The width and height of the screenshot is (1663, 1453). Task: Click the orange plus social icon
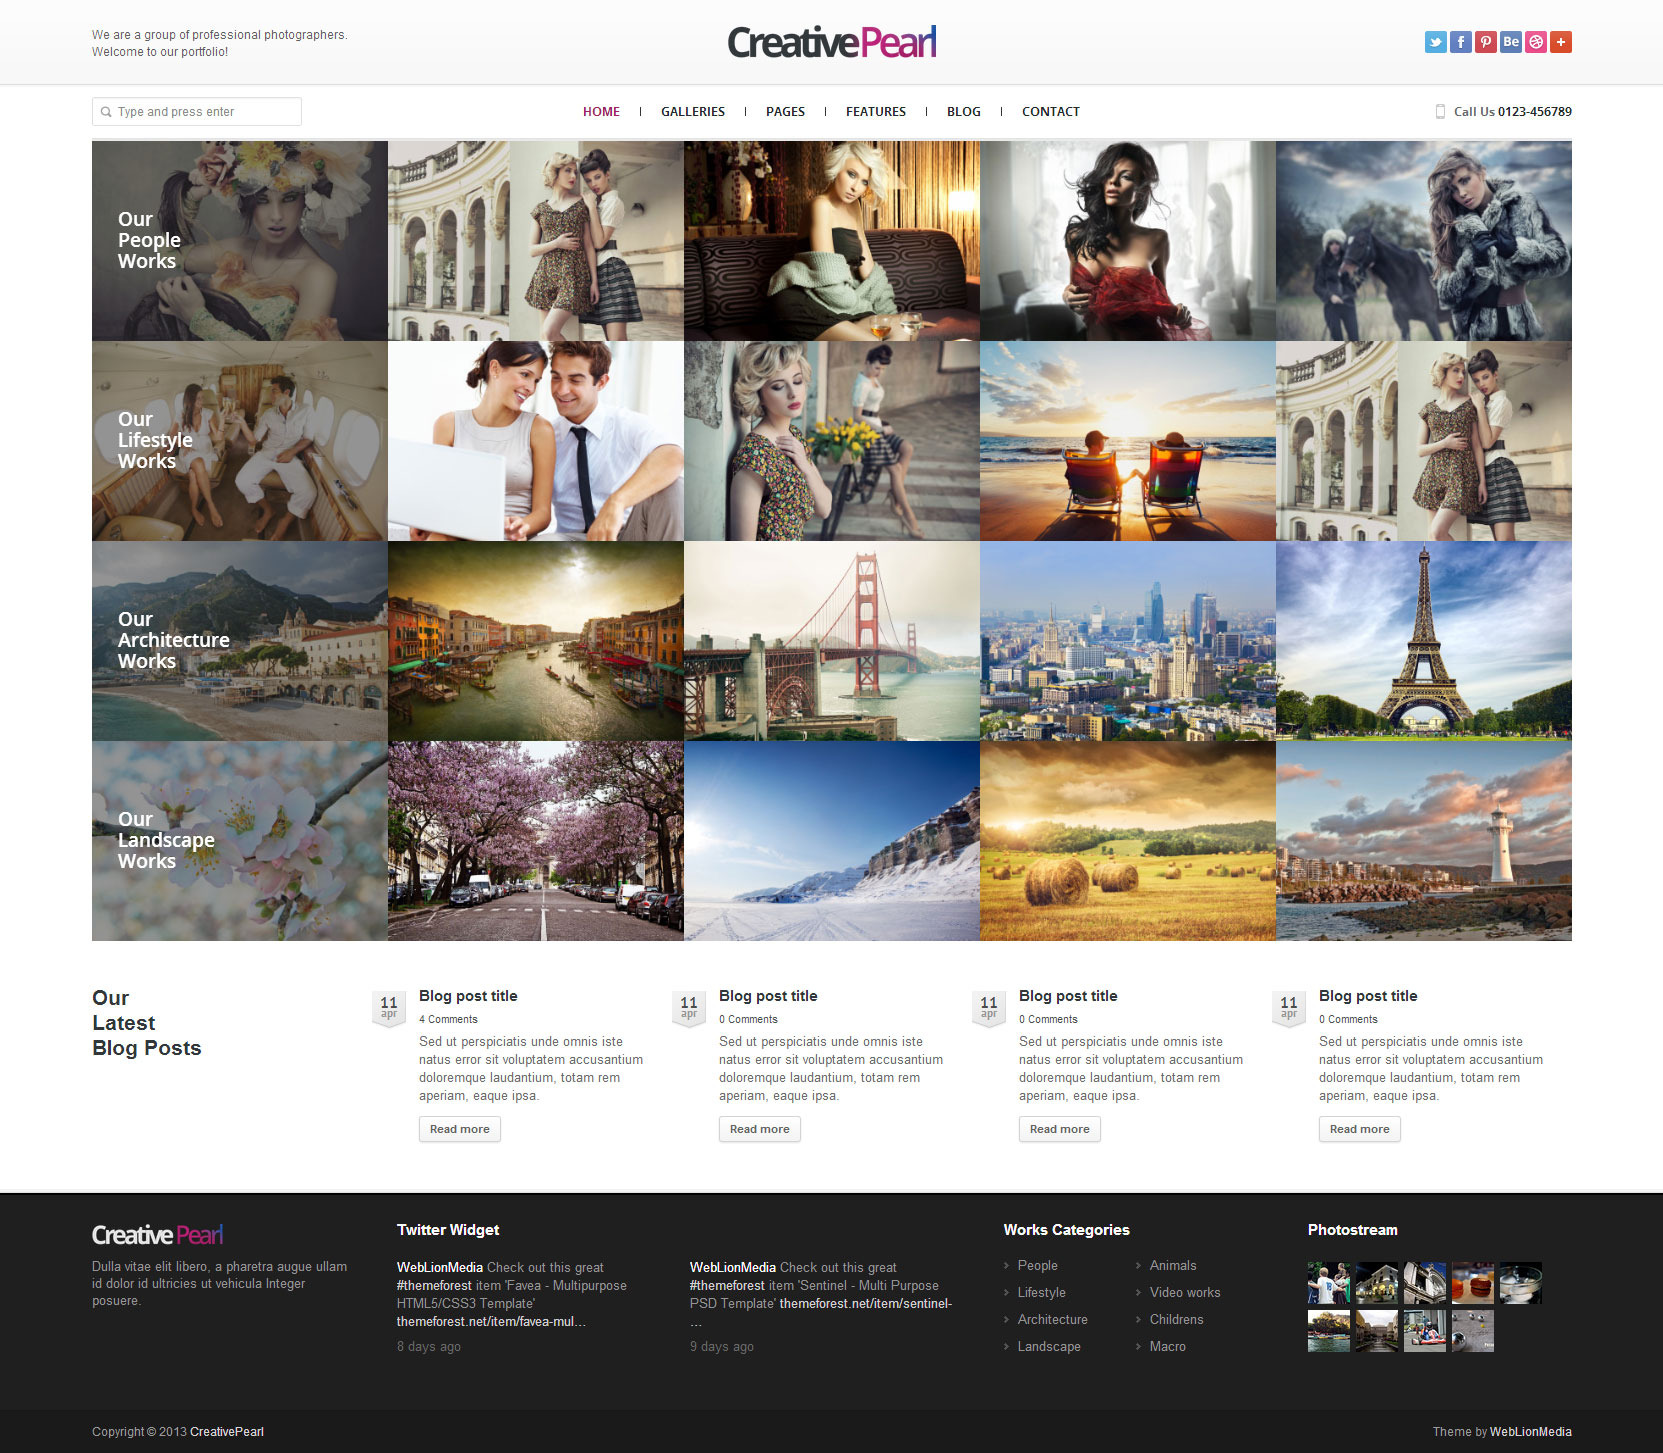point(1560,42)
